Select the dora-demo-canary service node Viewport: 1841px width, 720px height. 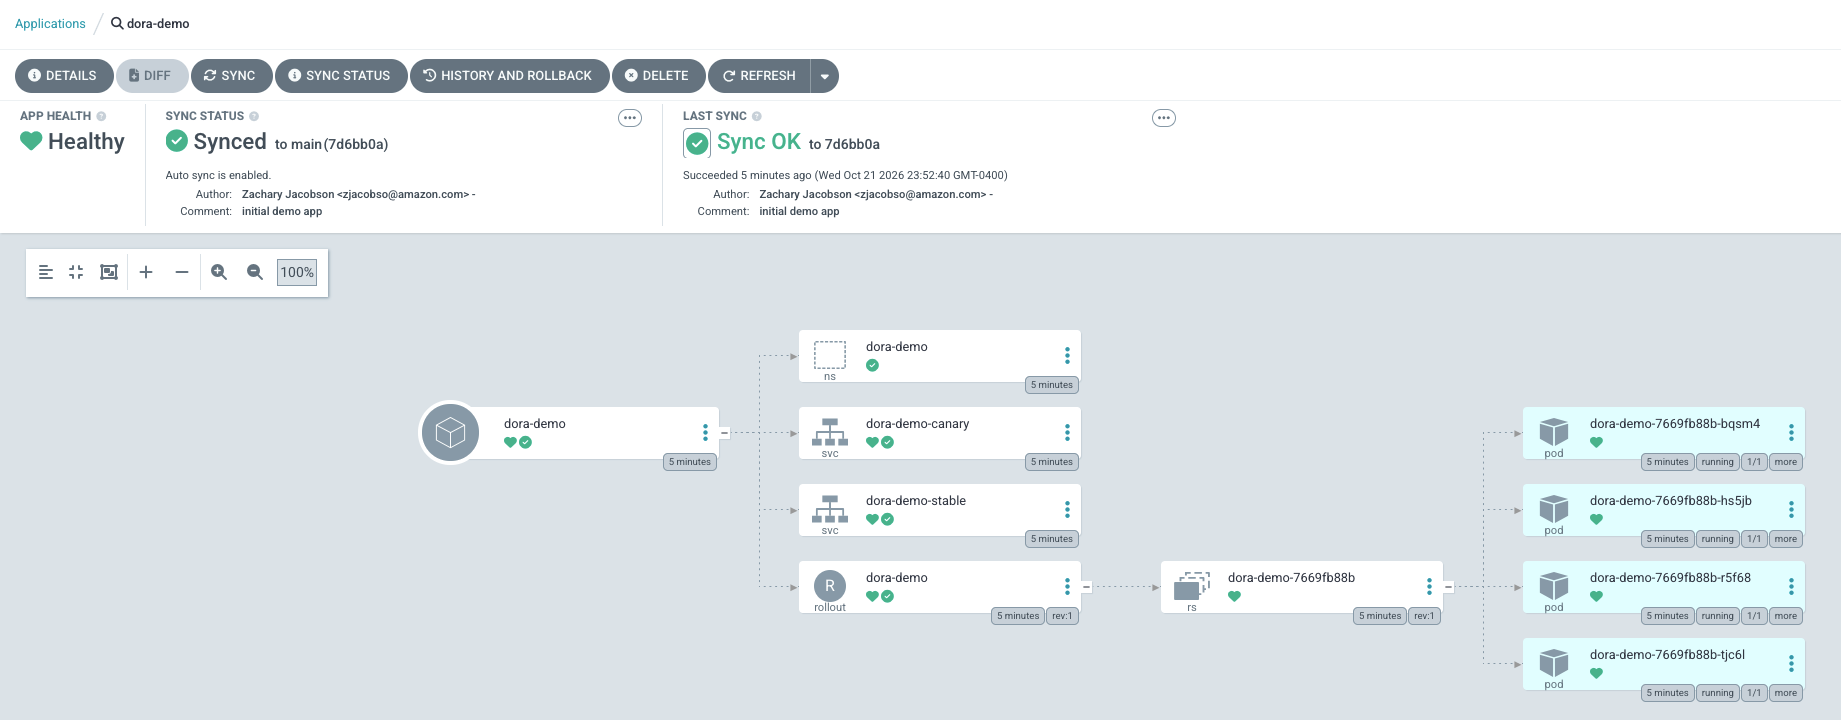(939, 433)
